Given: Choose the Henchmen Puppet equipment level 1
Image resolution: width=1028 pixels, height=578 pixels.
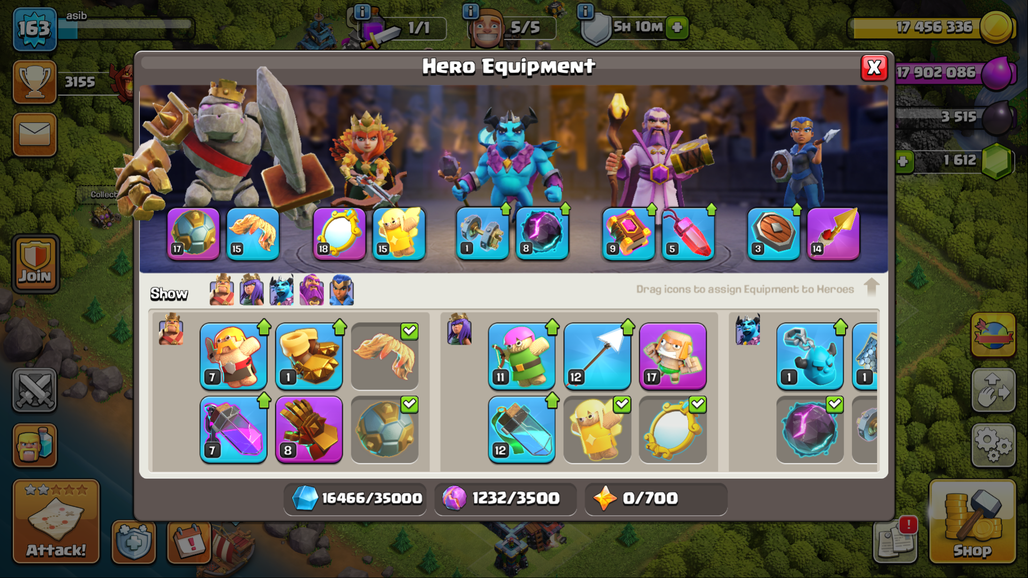Looking at the screenshot, I should click(x=810, y=356).
